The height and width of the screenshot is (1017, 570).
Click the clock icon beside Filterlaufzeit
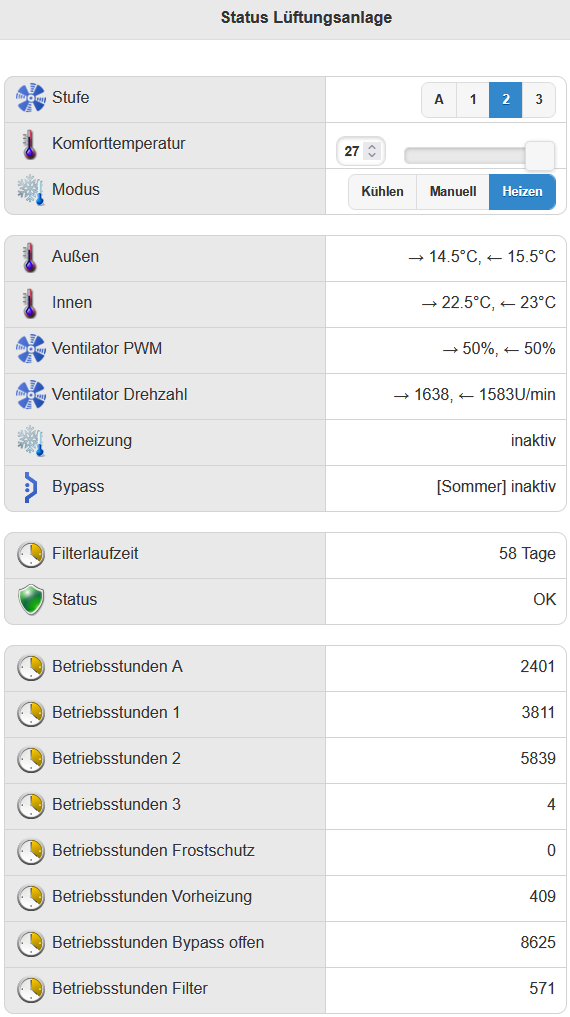click(30, 555)
